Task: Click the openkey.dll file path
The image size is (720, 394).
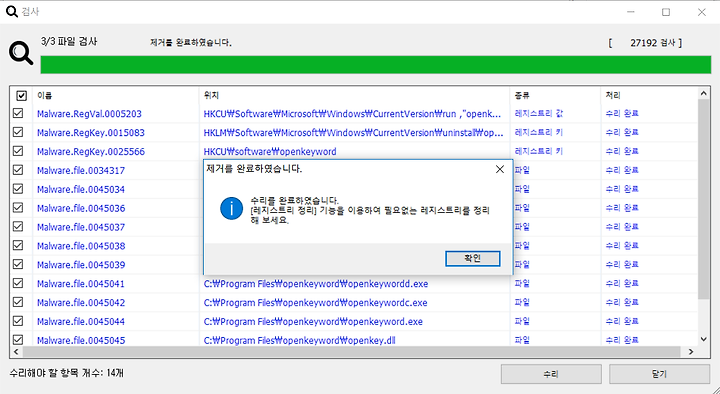Action: coord(299,340)
